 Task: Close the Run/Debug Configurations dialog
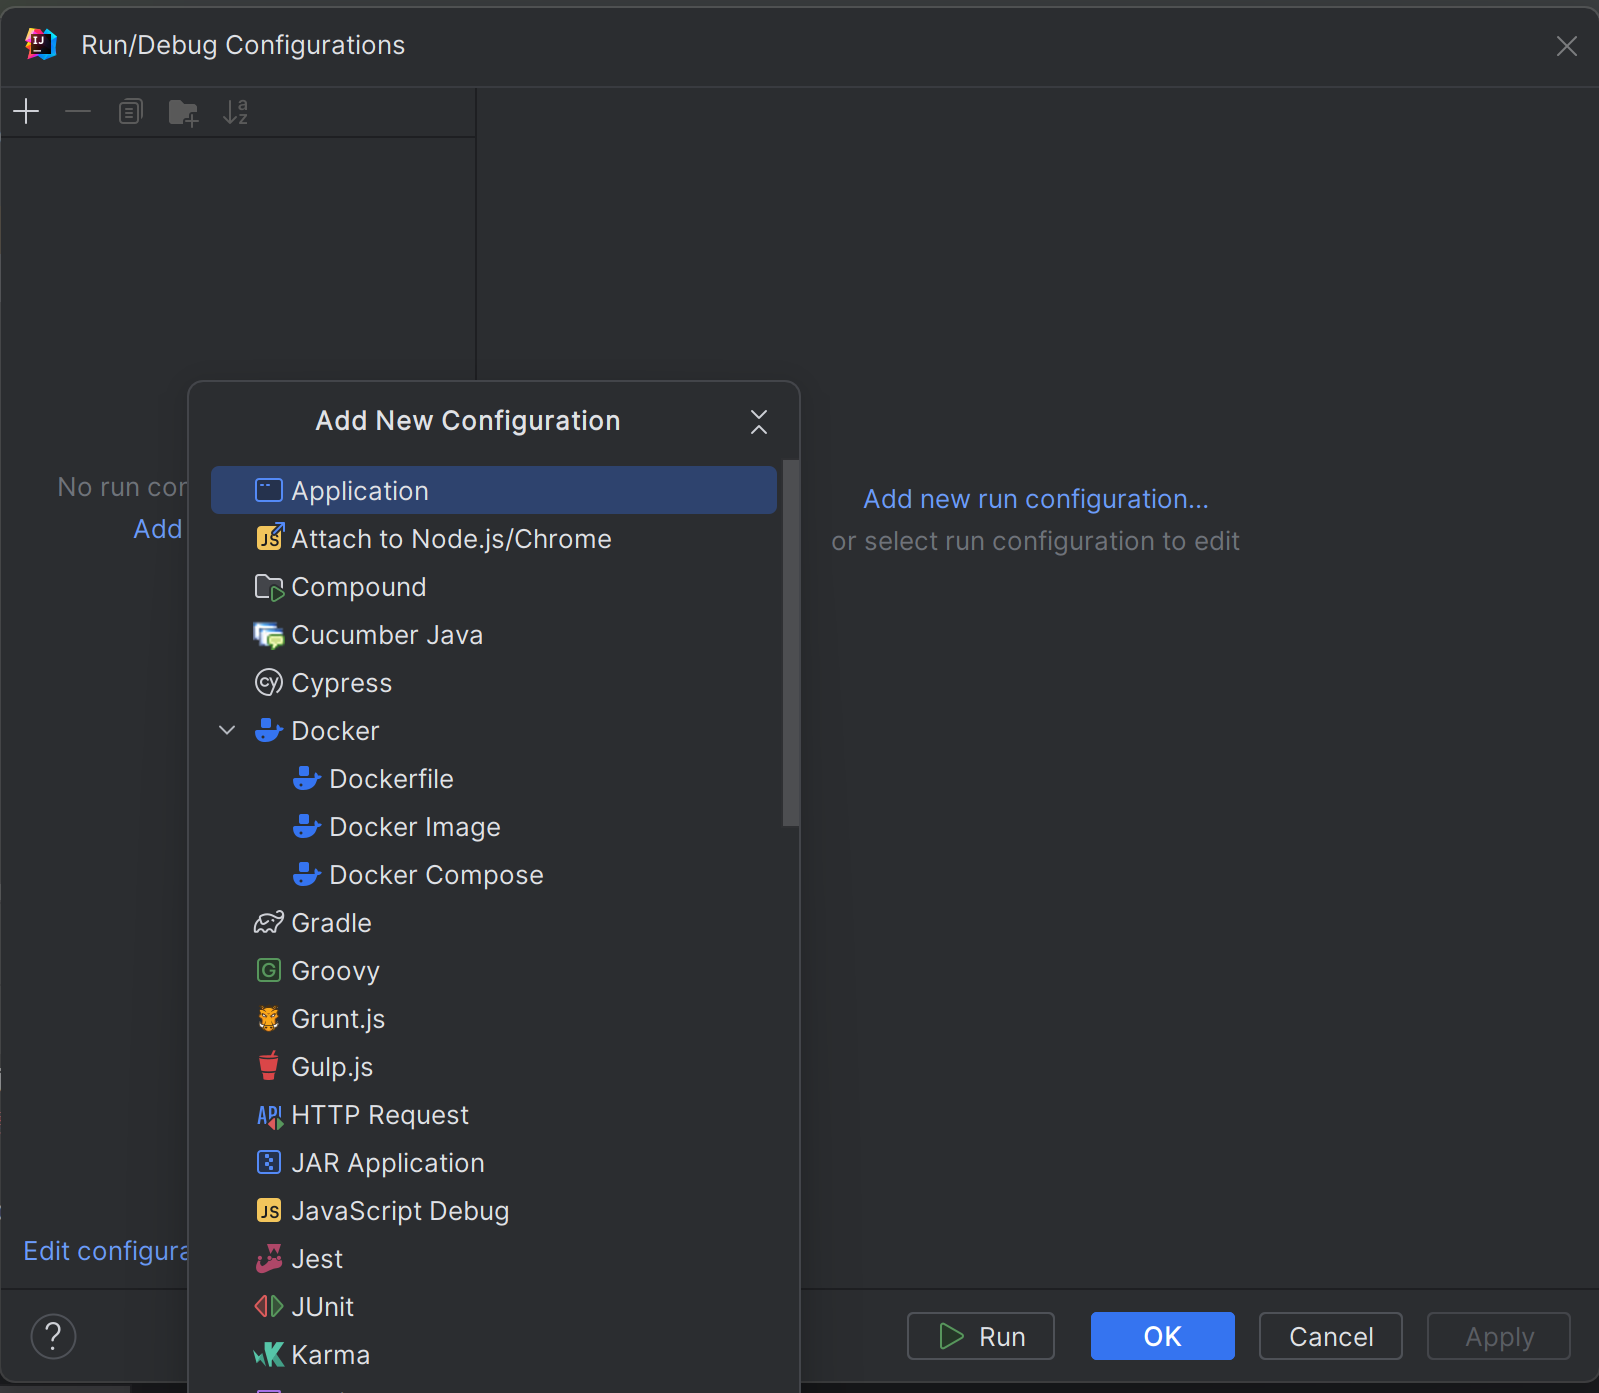(x=1567, y=46)
